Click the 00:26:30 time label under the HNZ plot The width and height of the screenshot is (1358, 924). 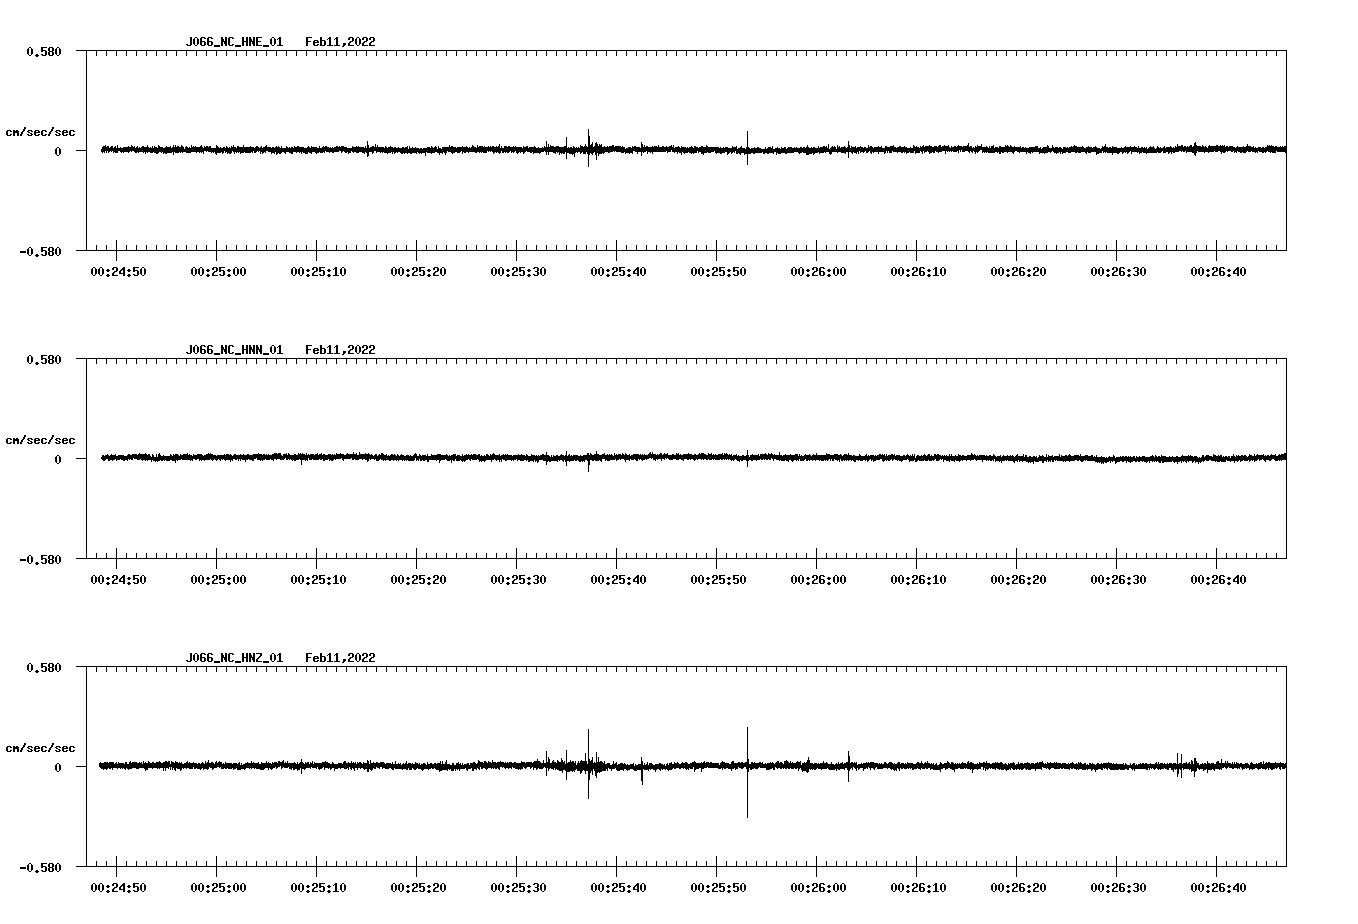pos(1118,888)
